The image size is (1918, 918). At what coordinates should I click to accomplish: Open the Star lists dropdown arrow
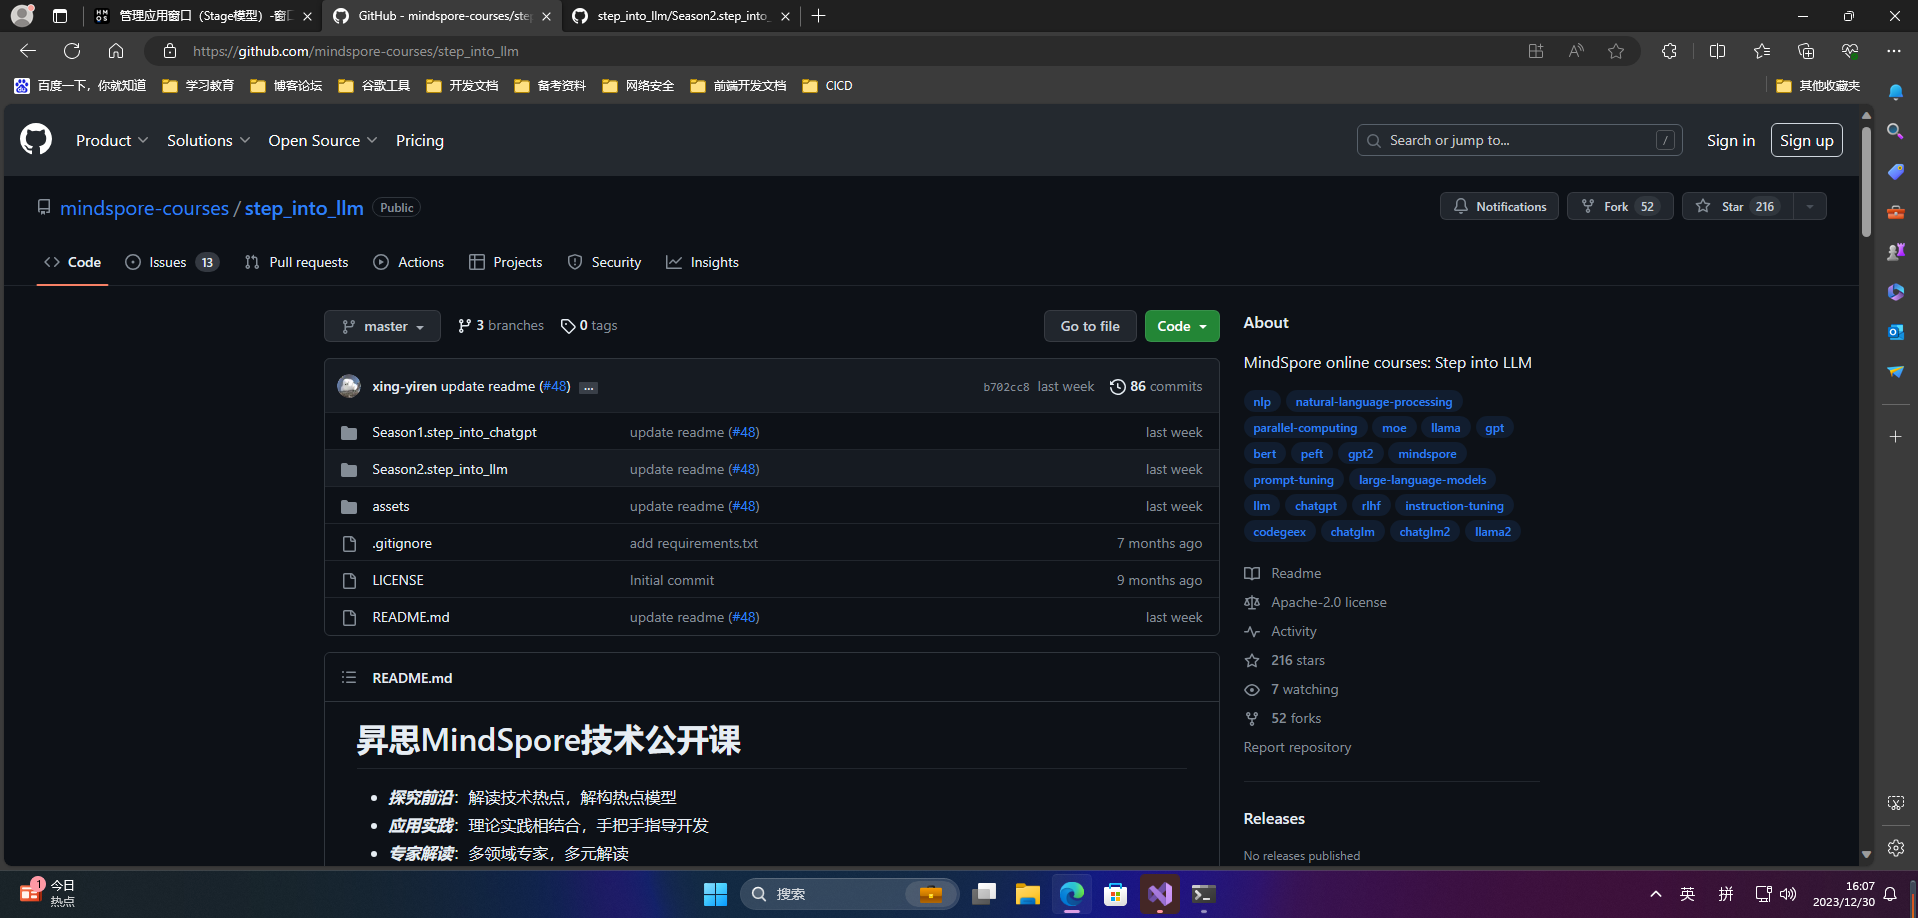pos(1809,206)
